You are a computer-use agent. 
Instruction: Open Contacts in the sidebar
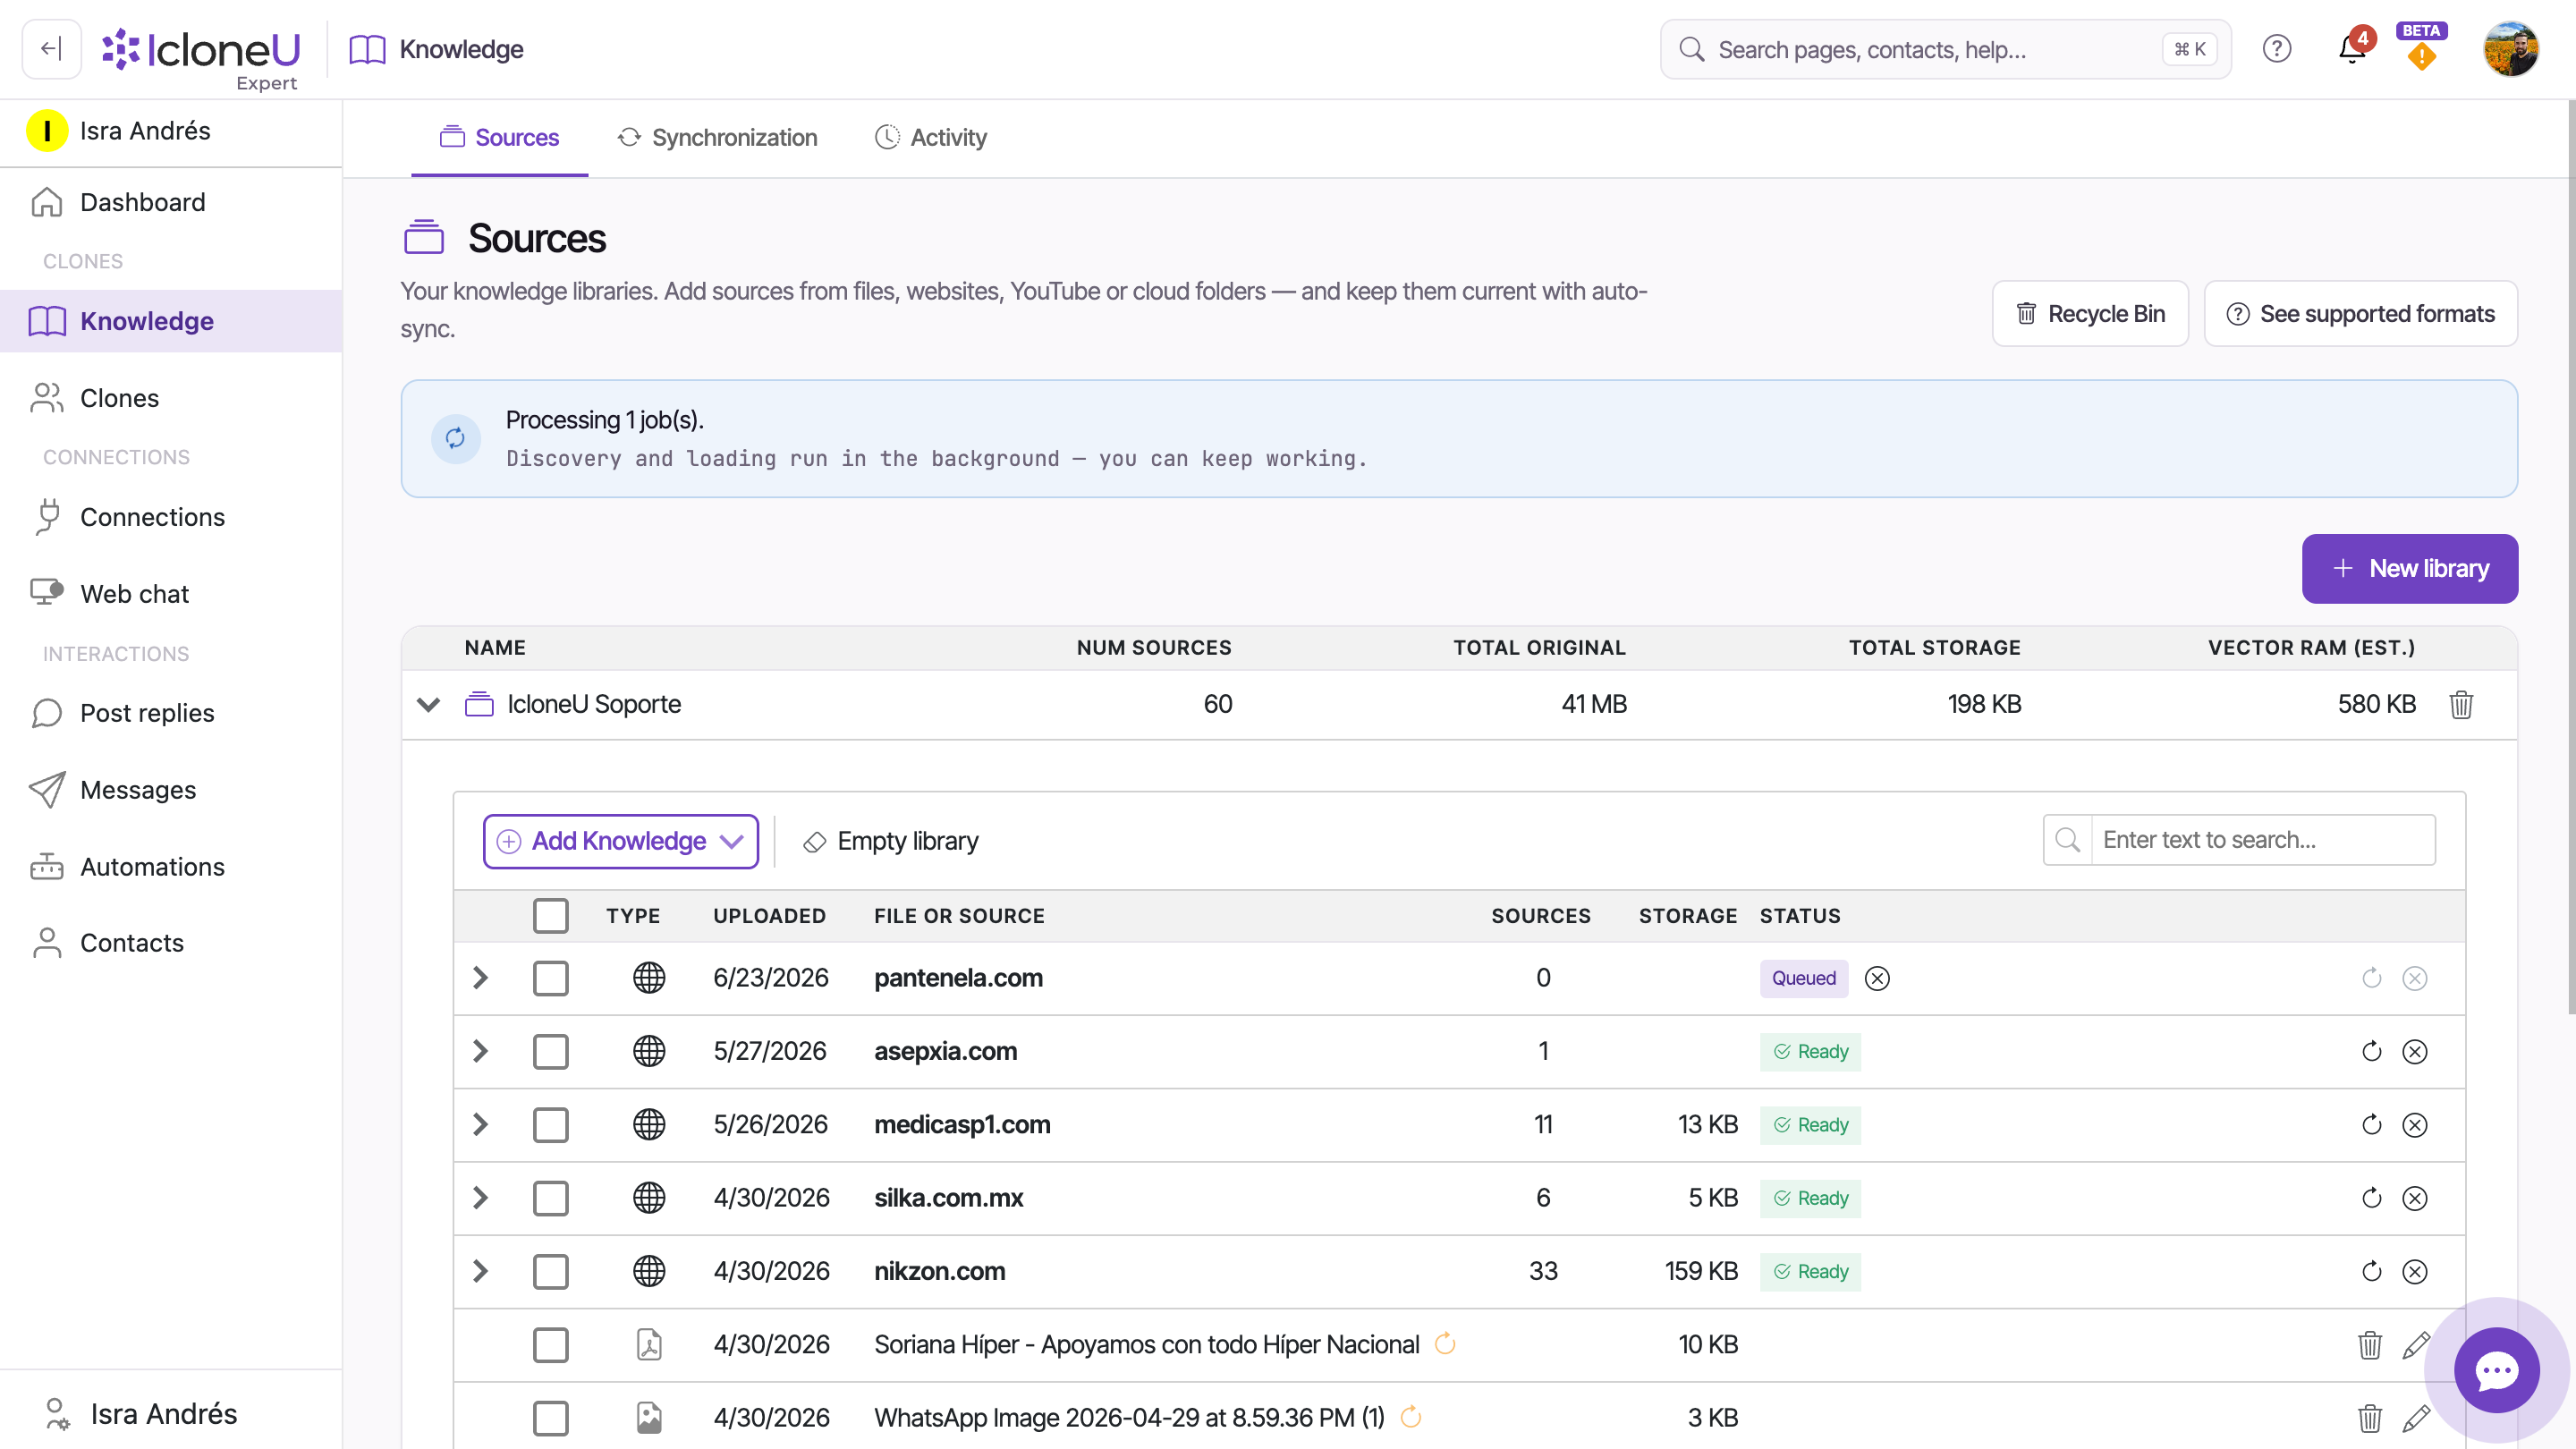[x=171, y=943]
